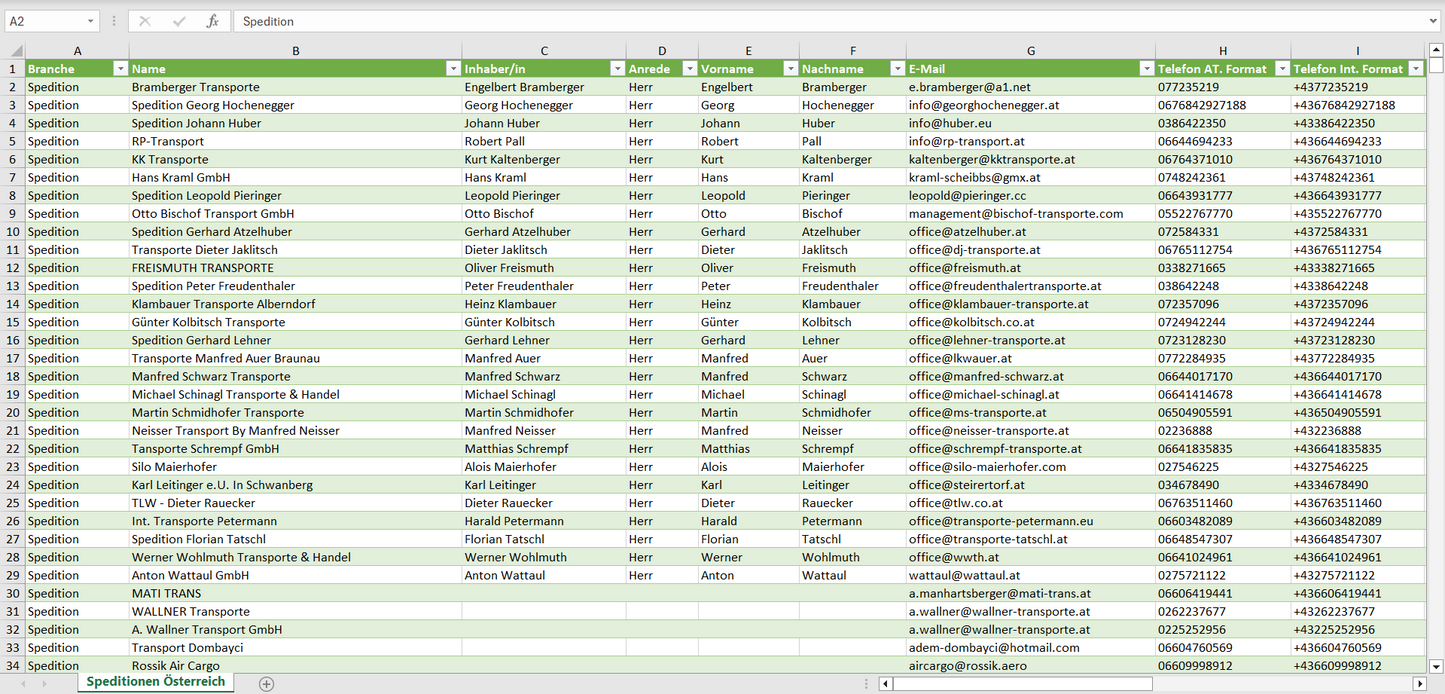Expand the formula bar with the chevron
The image size is (1445, 694).
pyautogui.click(x=1434, y=21)
